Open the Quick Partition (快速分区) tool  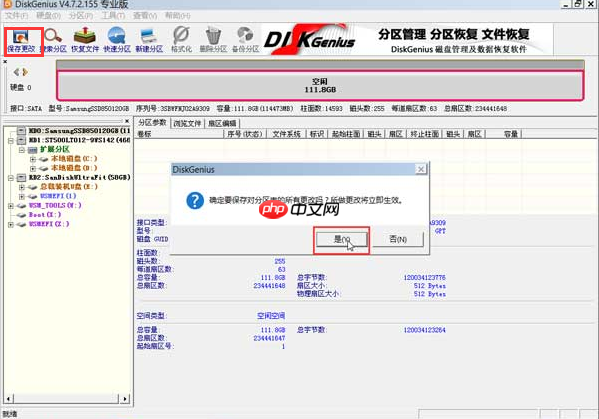click(x=117, y=40)
